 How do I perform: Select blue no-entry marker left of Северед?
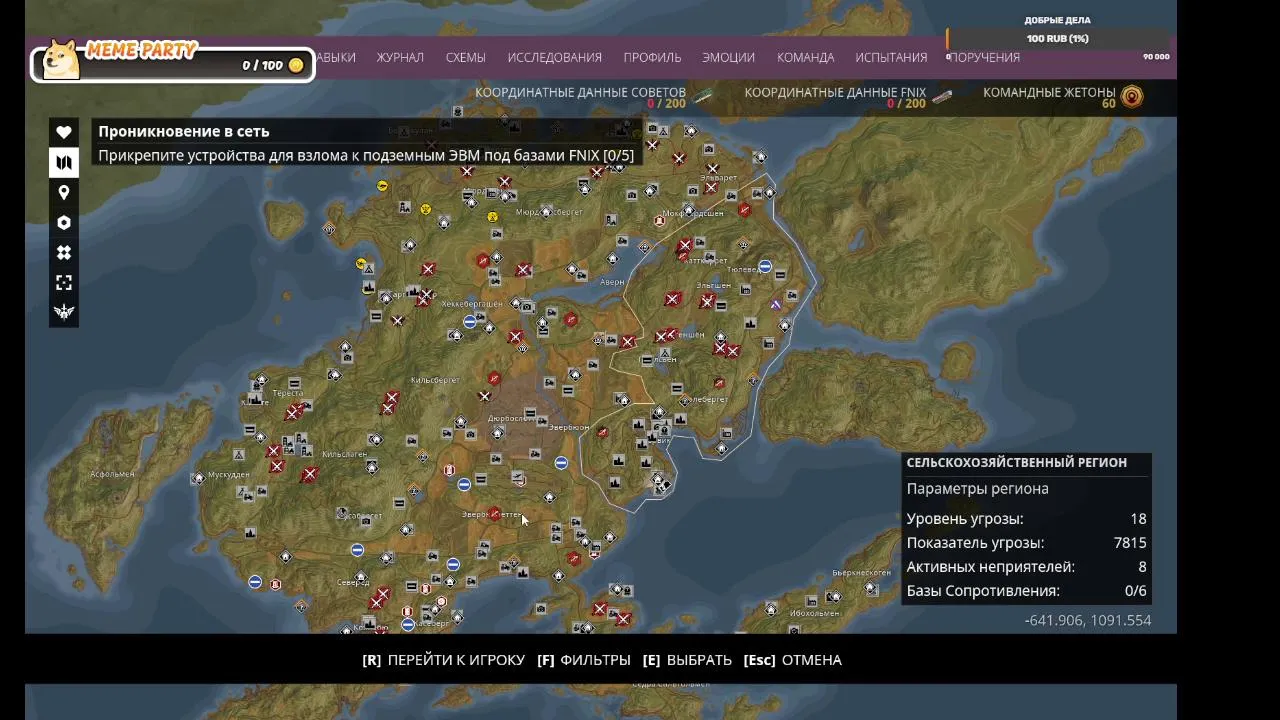pyautogui.click(x=255, y=582)
